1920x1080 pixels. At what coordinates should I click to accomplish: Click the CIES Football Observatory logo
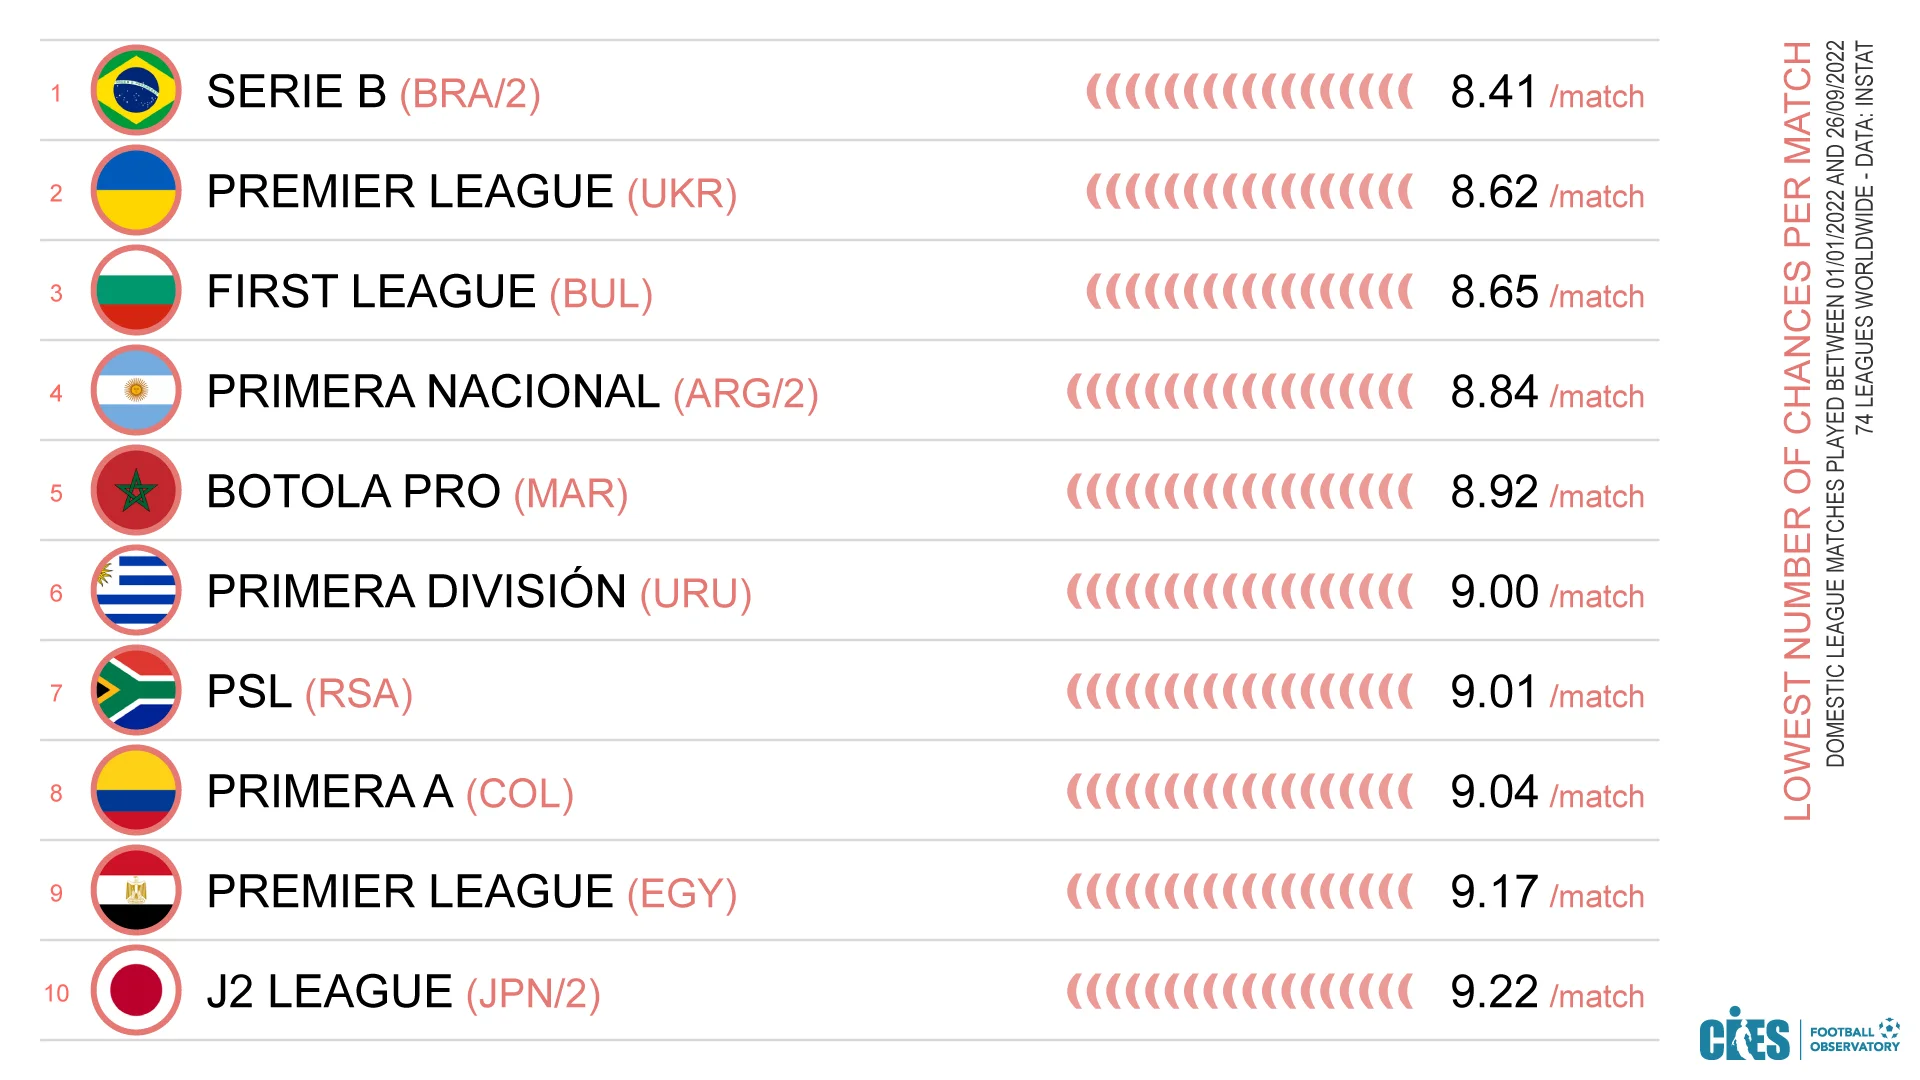(1798, 1036)
